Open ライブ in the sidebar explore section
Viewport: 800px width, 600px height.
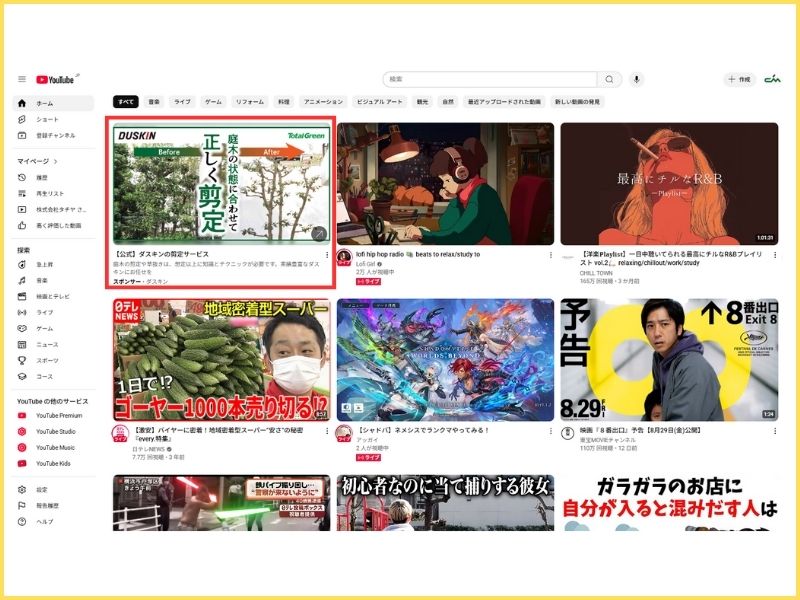click(53, 312)
